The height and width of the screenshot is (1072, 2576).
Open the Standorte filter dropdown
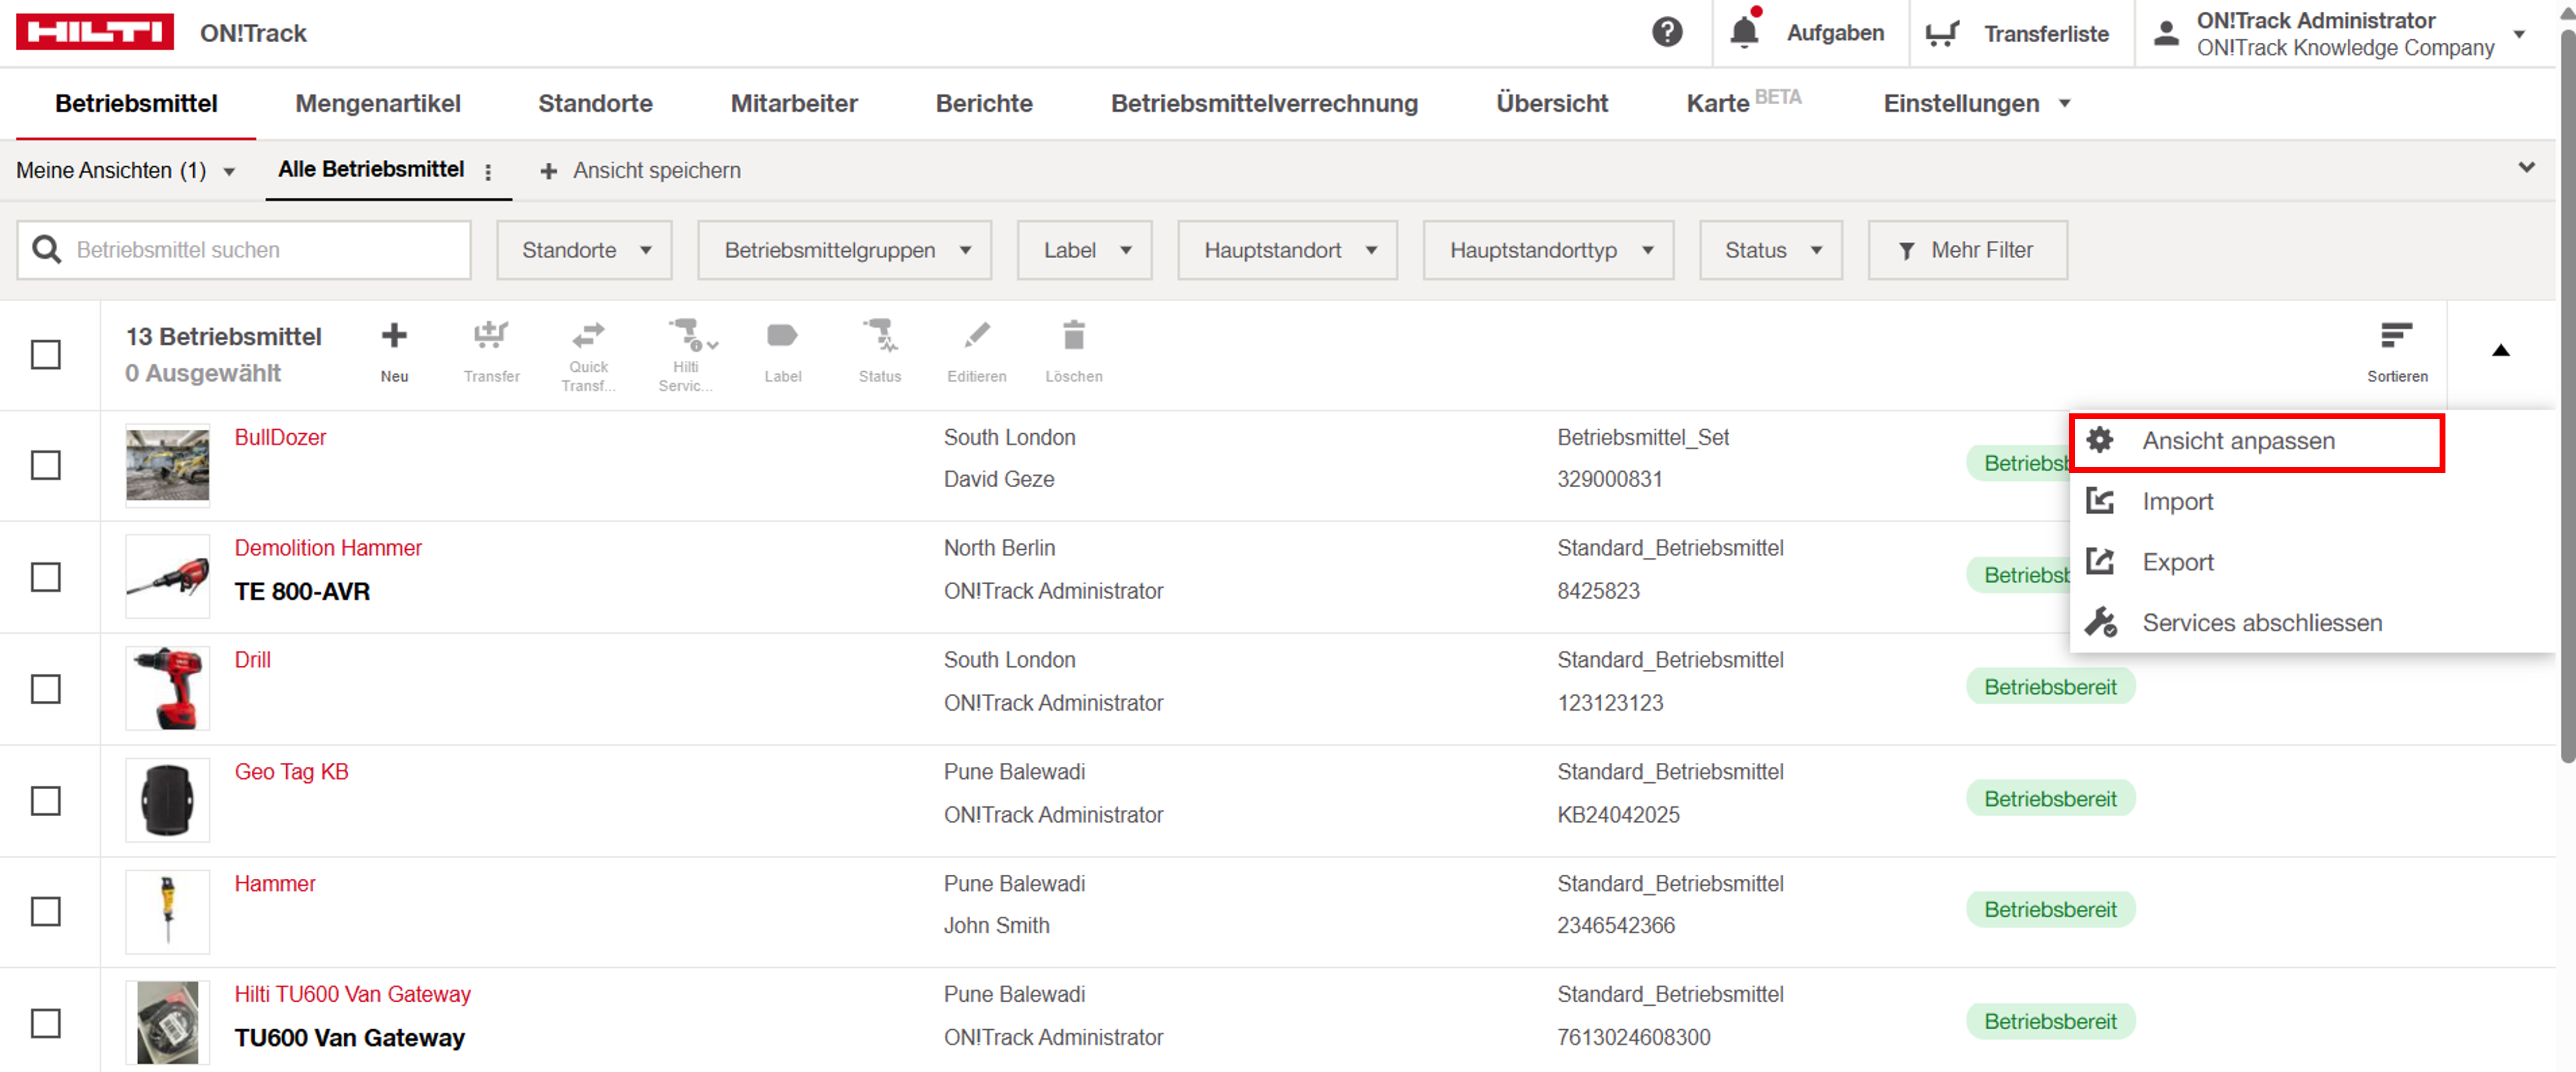(584, 250)
